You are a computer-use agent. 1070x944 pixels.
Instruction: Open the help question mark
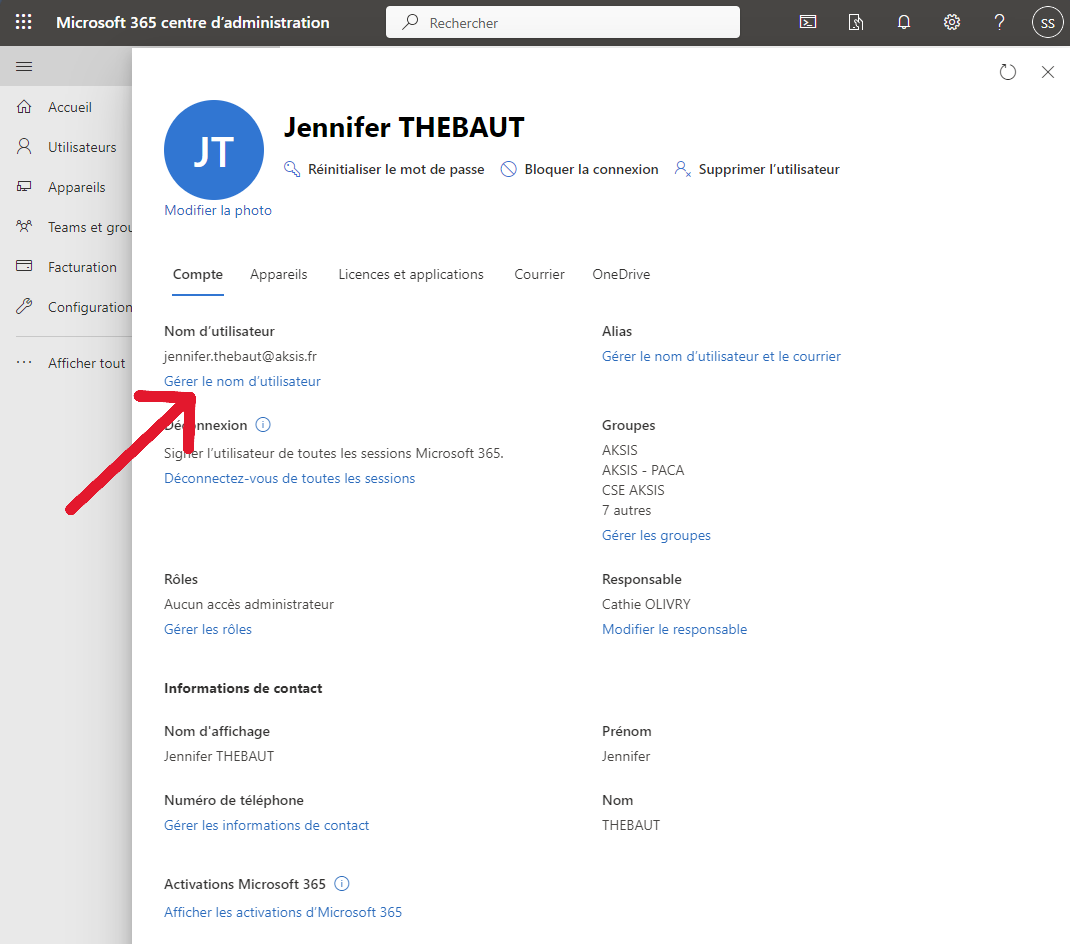999,23
